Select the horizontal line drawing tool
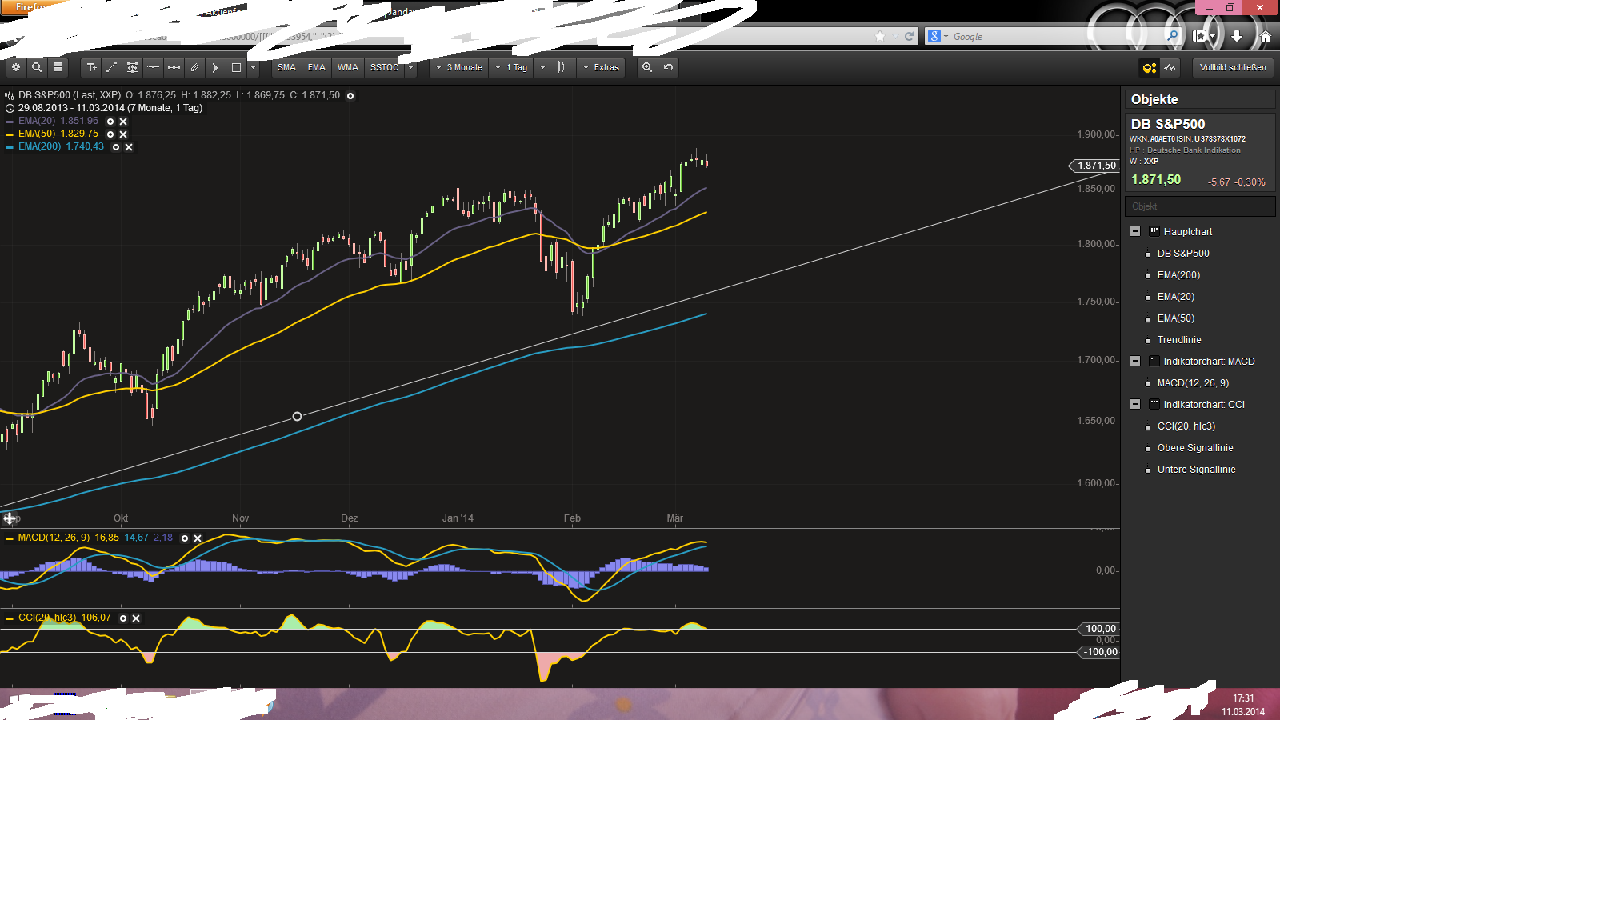 click(x=153, y=67)
